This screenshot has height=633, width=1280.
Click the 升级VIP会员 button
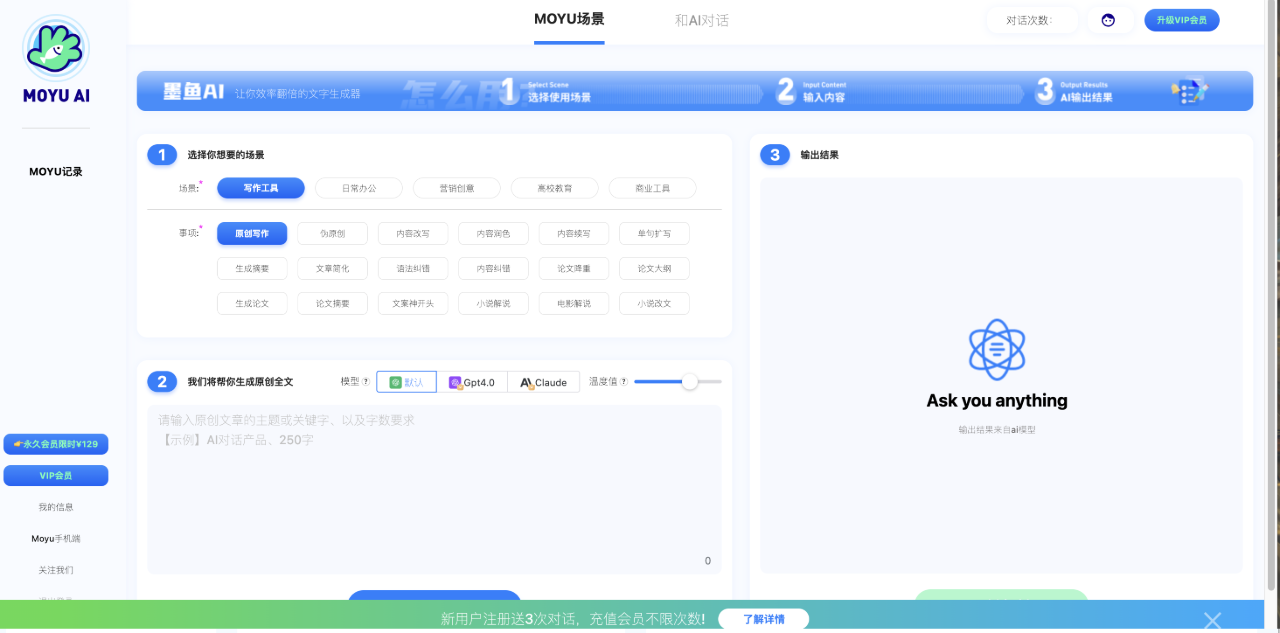point(1181,19)
